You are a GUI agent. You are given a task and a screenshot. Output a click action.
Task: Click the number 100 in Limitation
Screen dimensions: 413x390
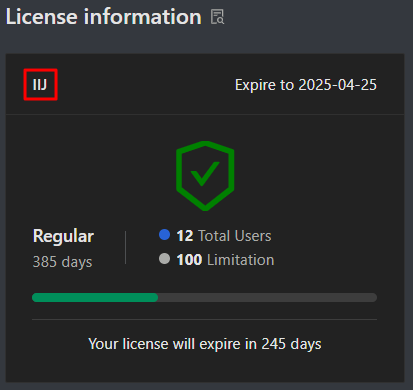[x=189, y=260]
